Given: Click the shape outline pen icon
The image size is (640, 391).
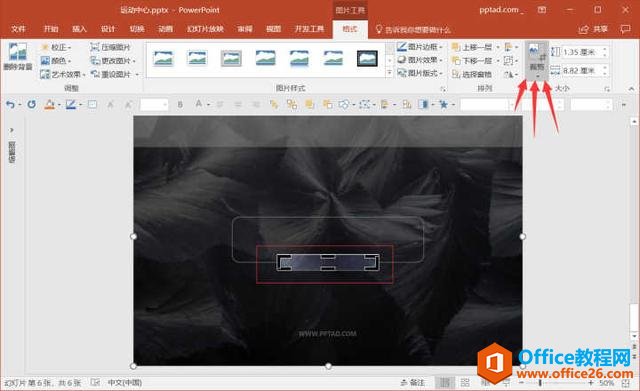Looking at the screenshot, I should pyautogui.click(x=71, y=105).
